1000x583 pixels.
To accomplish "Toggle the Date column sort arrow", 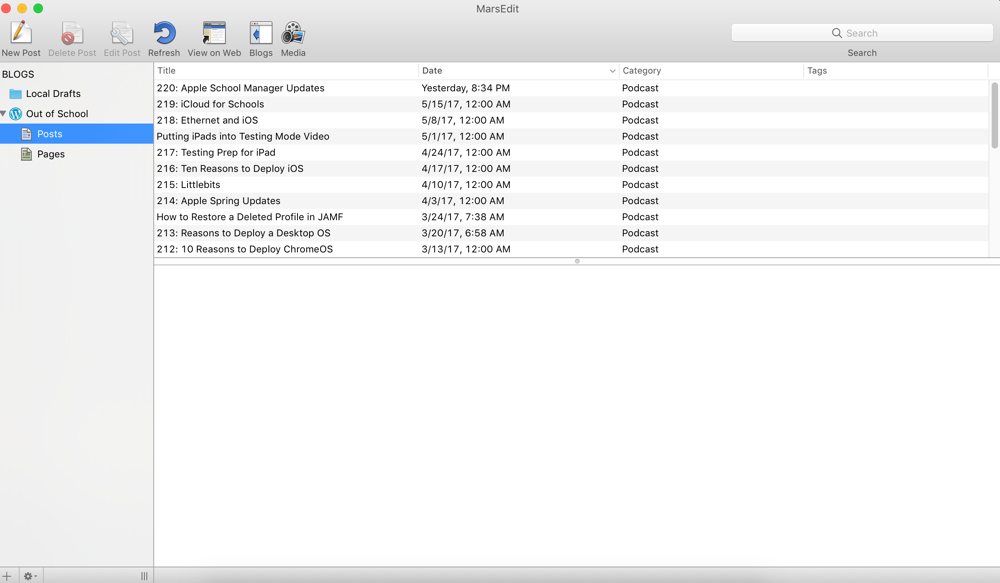I will 612,71.
